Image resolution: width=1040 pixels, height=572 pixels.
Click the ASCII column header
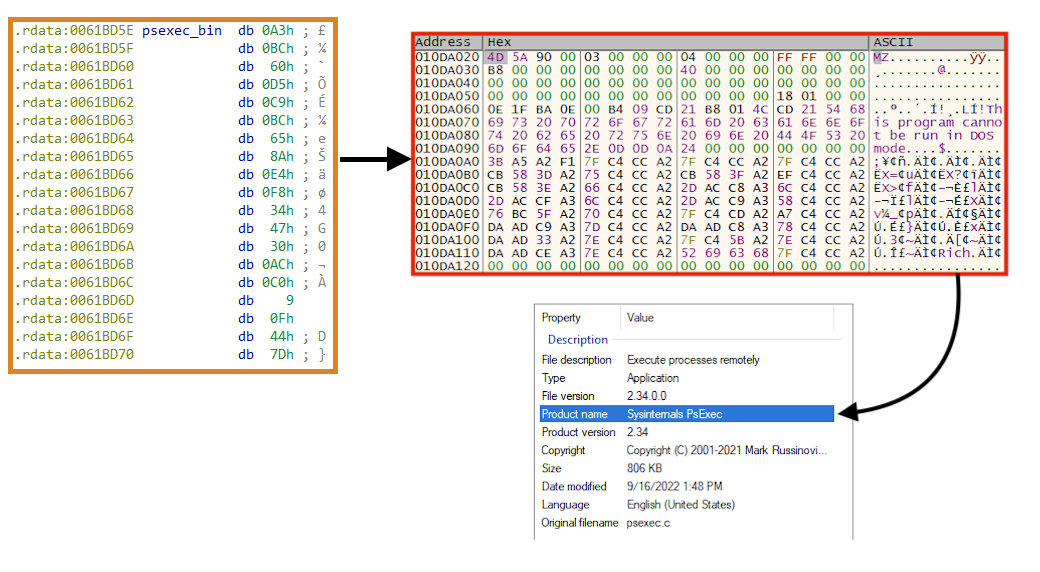[893, 42]
